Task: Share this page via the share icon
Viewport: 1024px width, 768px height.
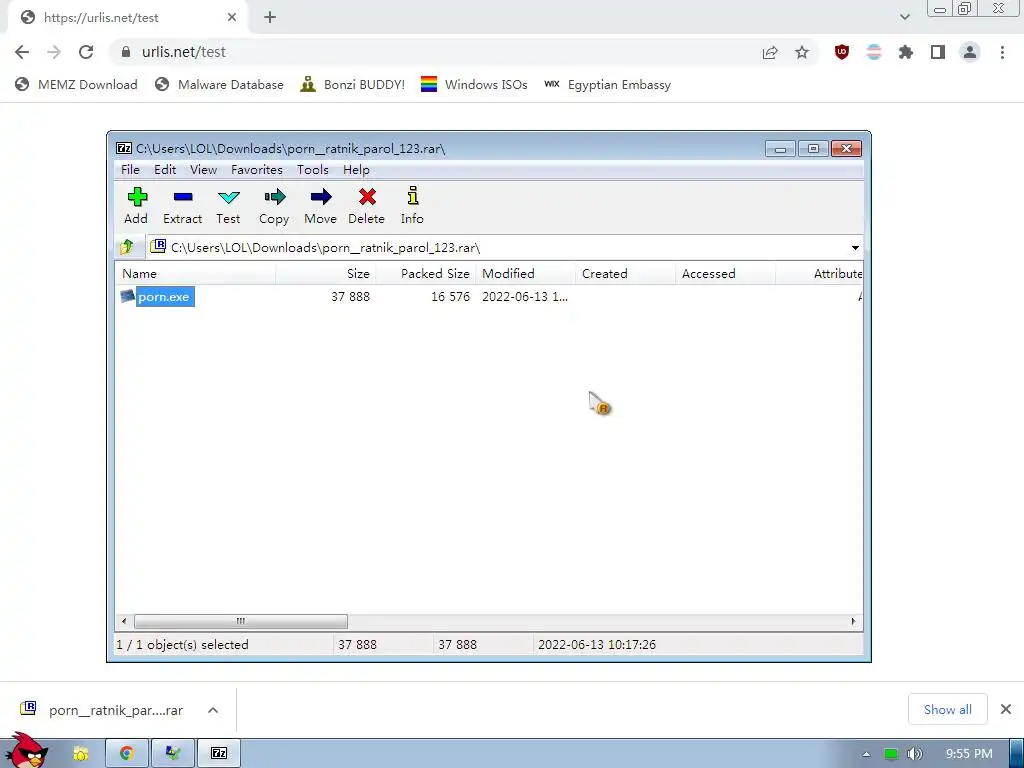Action: (x=770, y=52)
